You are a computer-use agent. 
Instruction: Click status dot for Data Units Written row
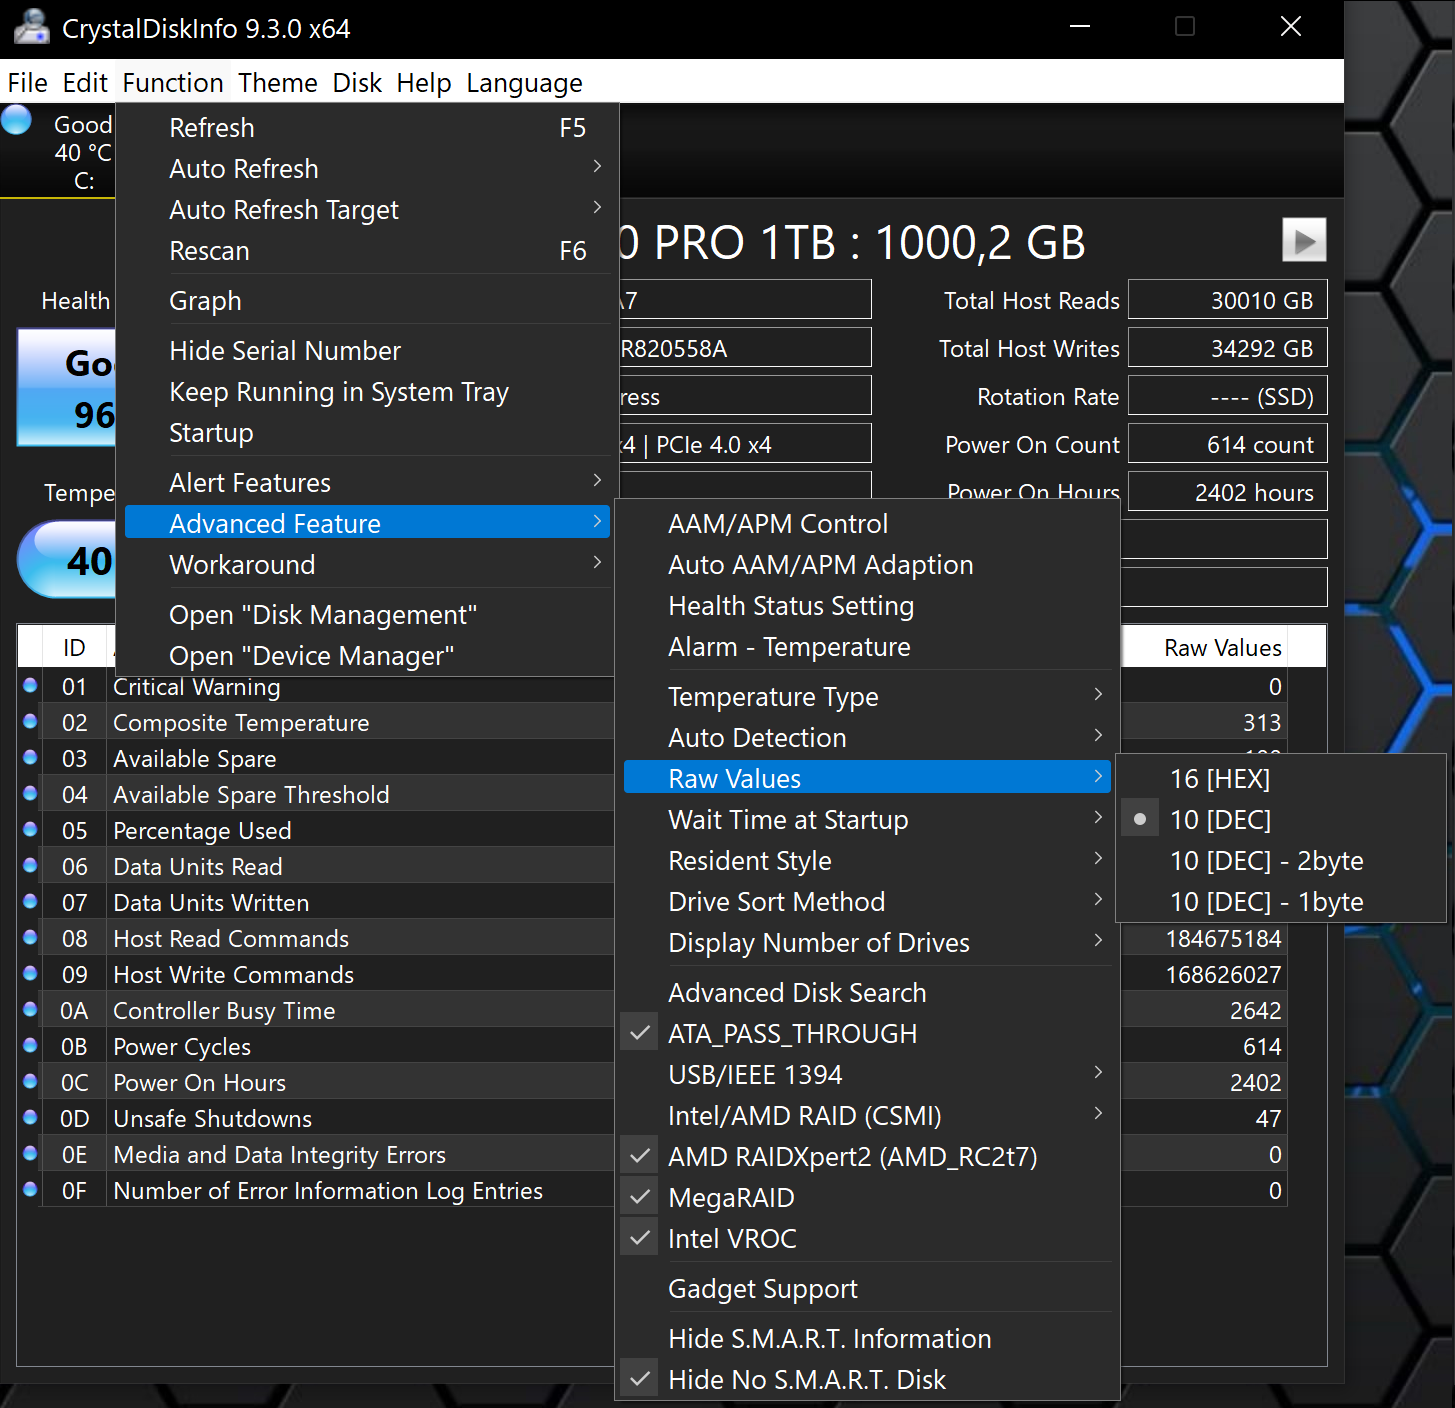point(30,901)
